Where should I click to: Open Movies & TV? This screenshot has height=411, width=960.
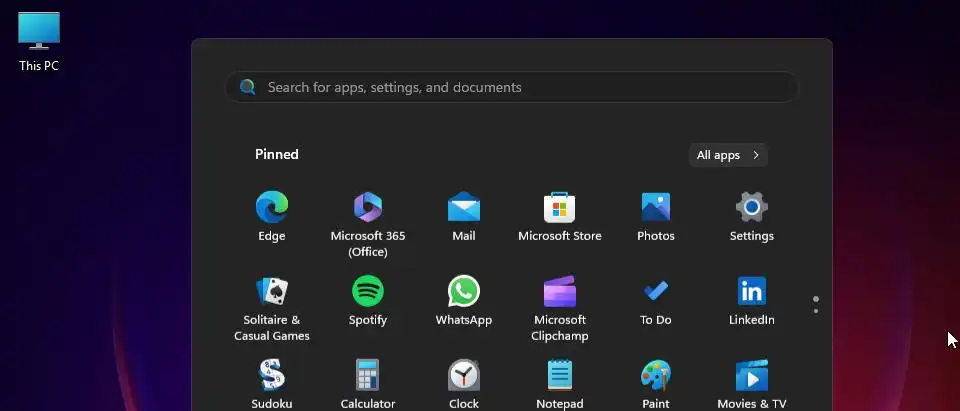click(x=752, y=384)
